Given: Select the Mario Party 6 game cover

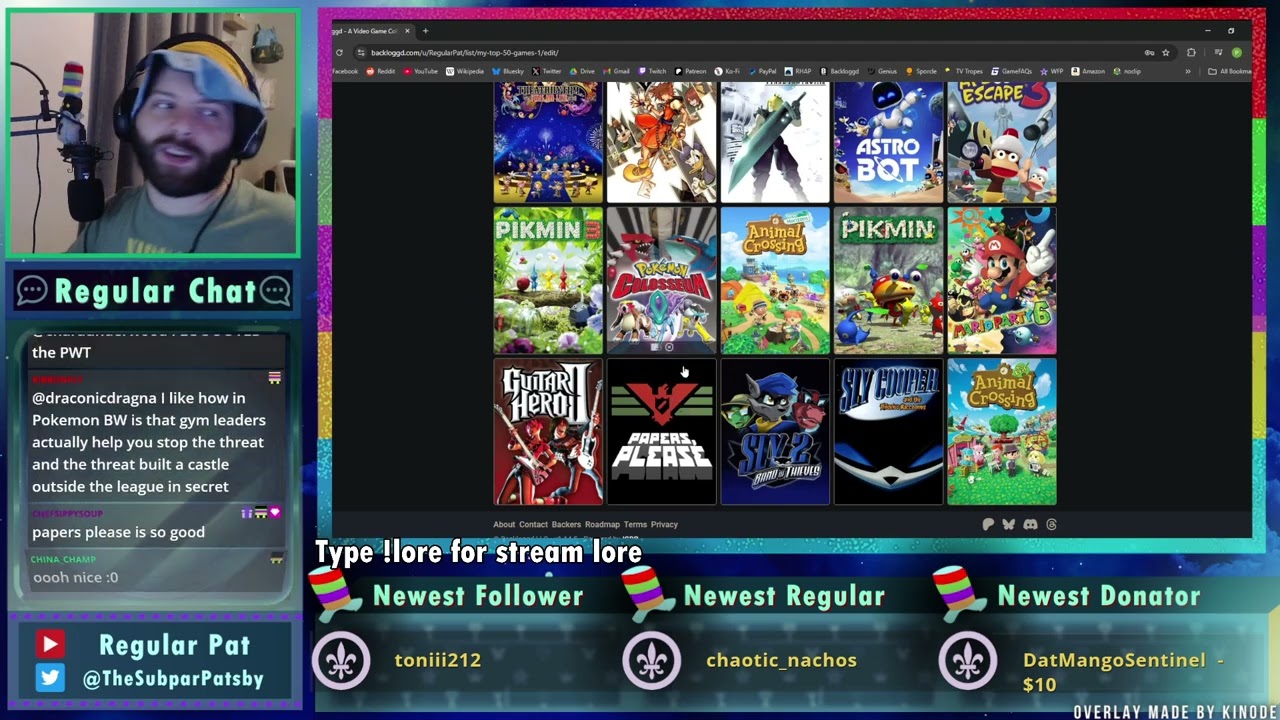Looking at the screenshot, I should tap(1002, 281).
